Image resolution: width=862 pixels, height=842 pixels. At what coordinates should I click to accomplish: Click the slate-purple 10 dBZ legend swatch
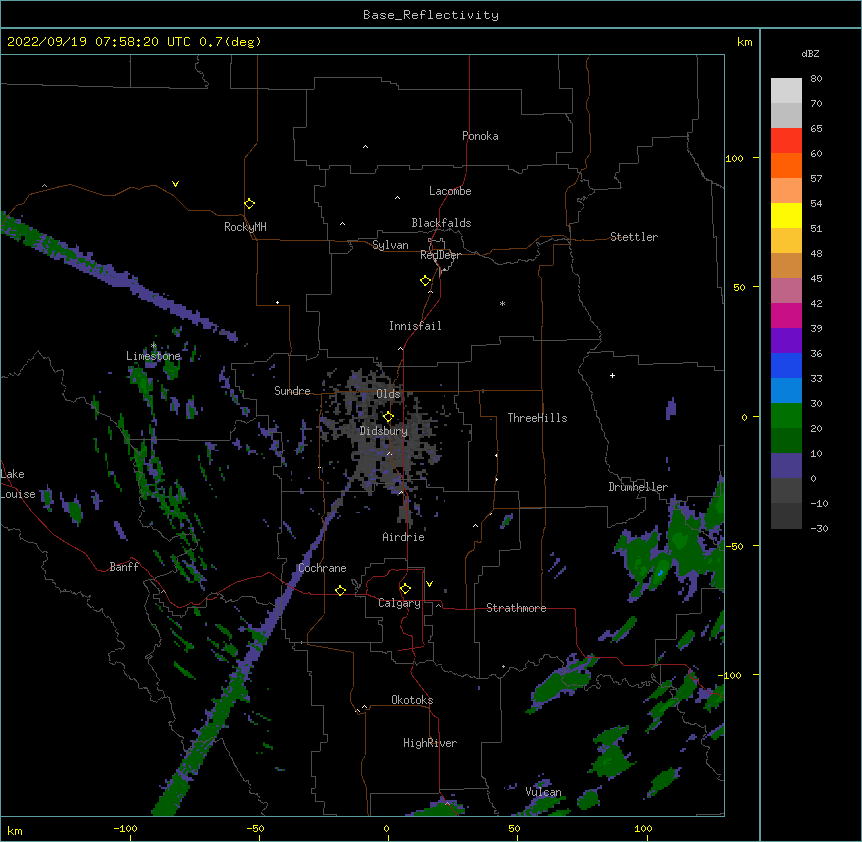pos(786,466)
